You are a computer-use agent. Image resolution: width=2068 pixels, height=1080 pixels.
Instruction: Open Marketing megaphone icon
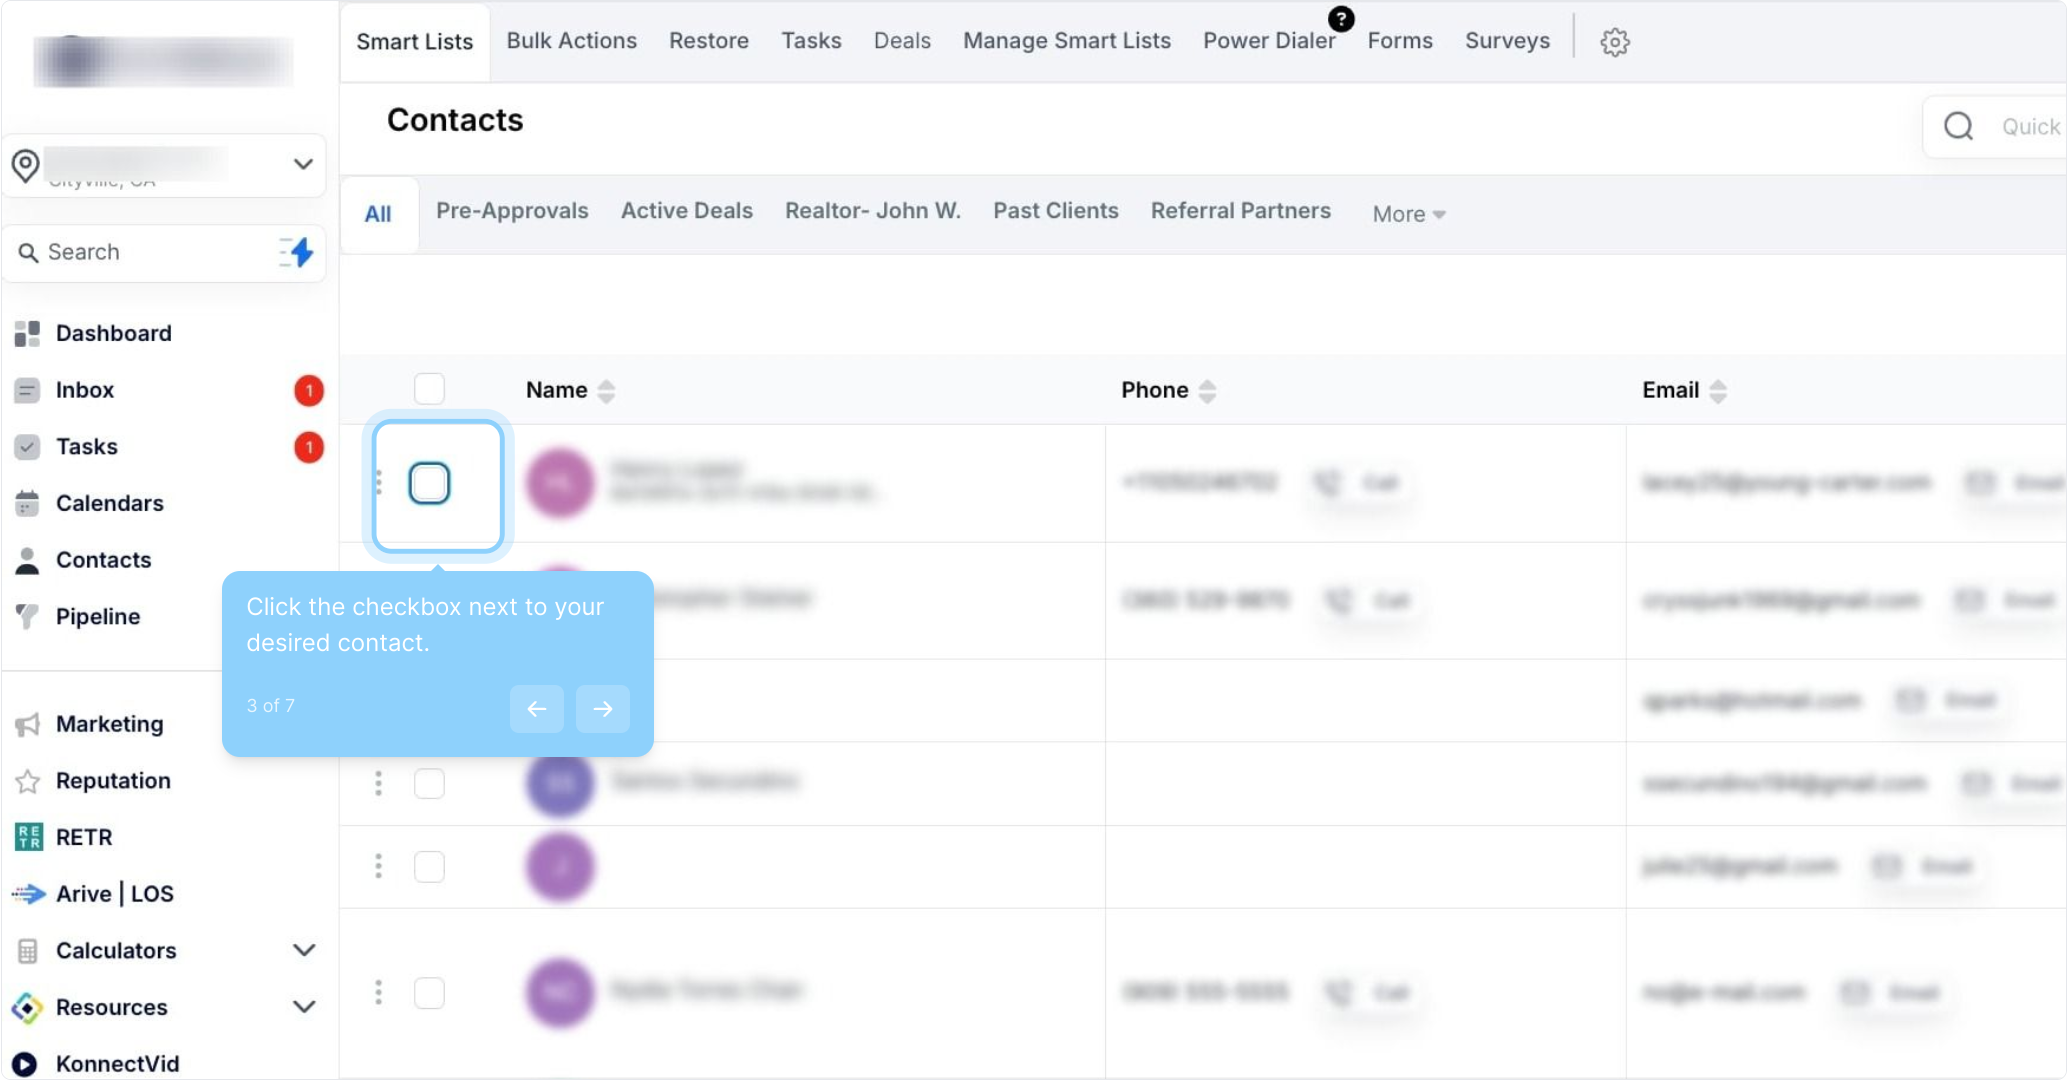tap(27, 724)
